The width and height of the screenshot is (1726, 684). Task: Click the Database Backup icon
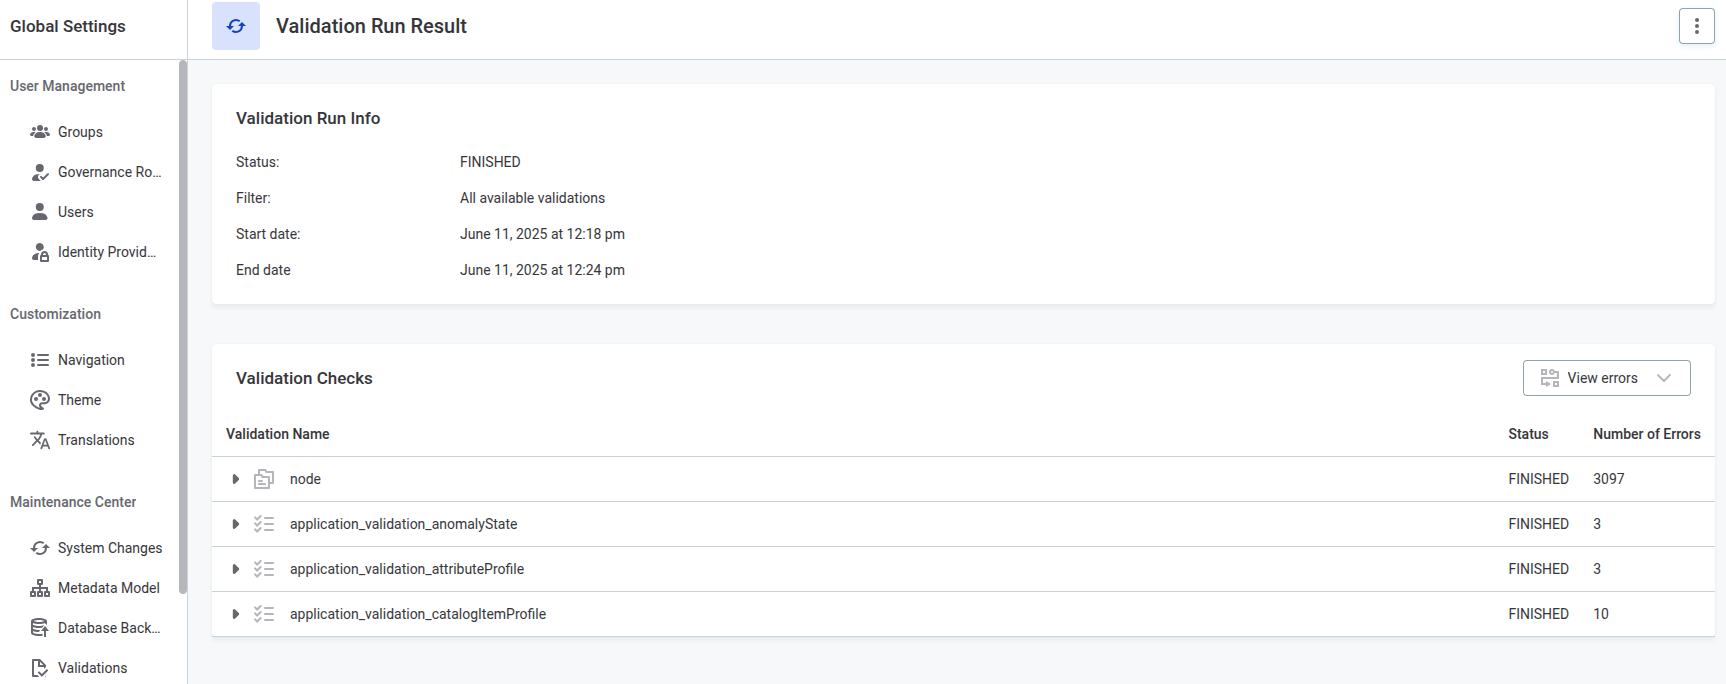[40, 628]
